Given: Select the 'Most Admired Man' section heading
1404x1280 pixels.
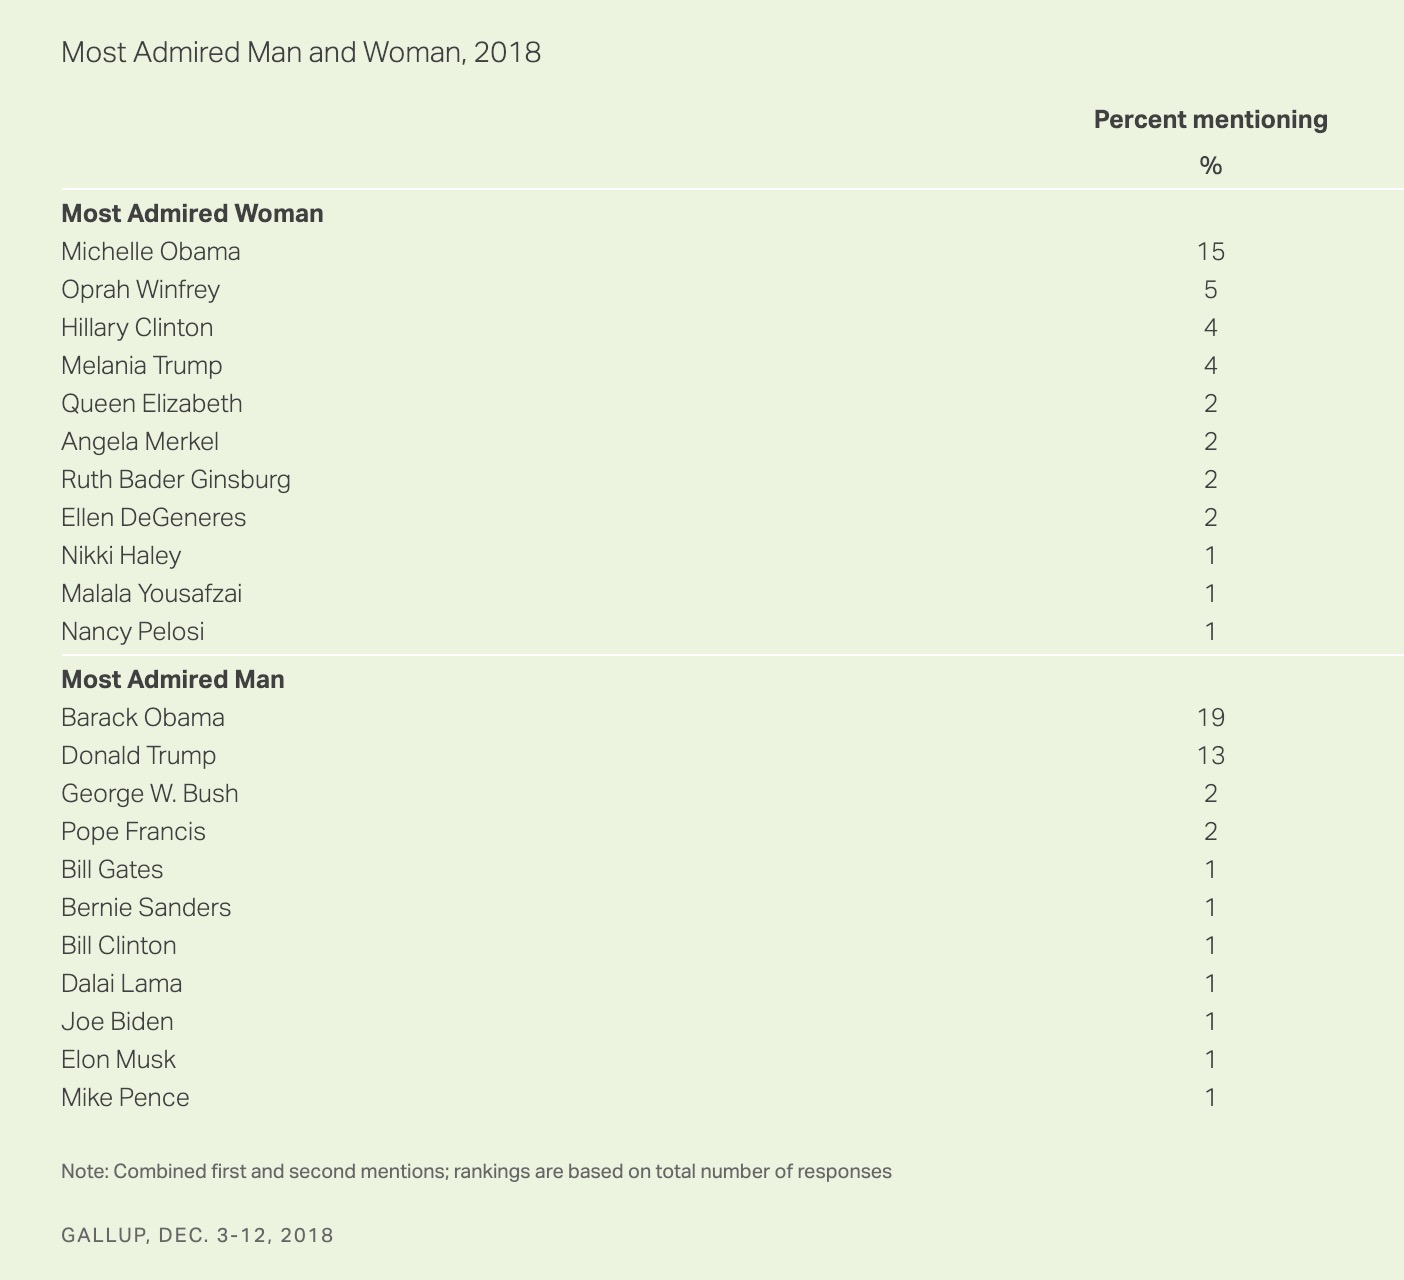Looking at the screenshot, I should coord(173,679).
